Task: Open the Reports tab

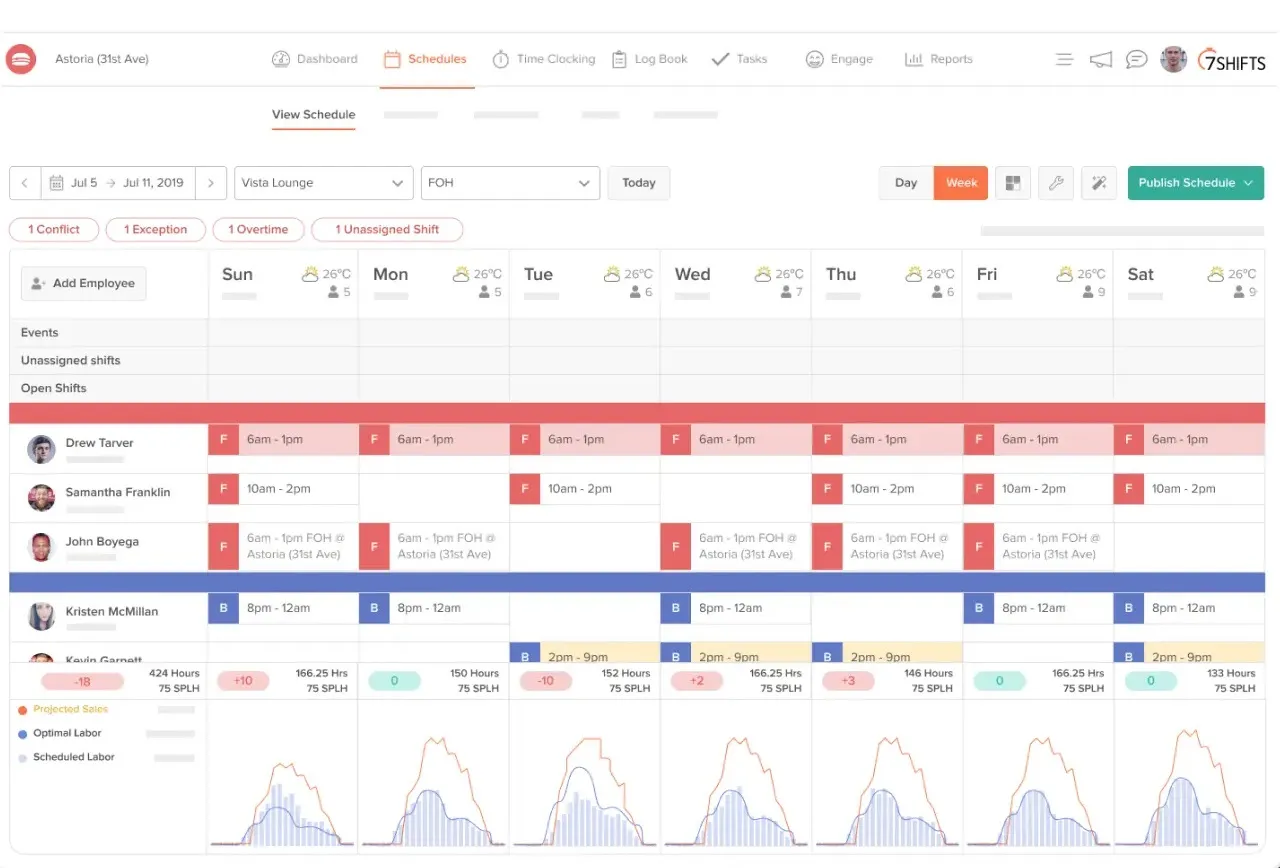Action: (939, 59)
